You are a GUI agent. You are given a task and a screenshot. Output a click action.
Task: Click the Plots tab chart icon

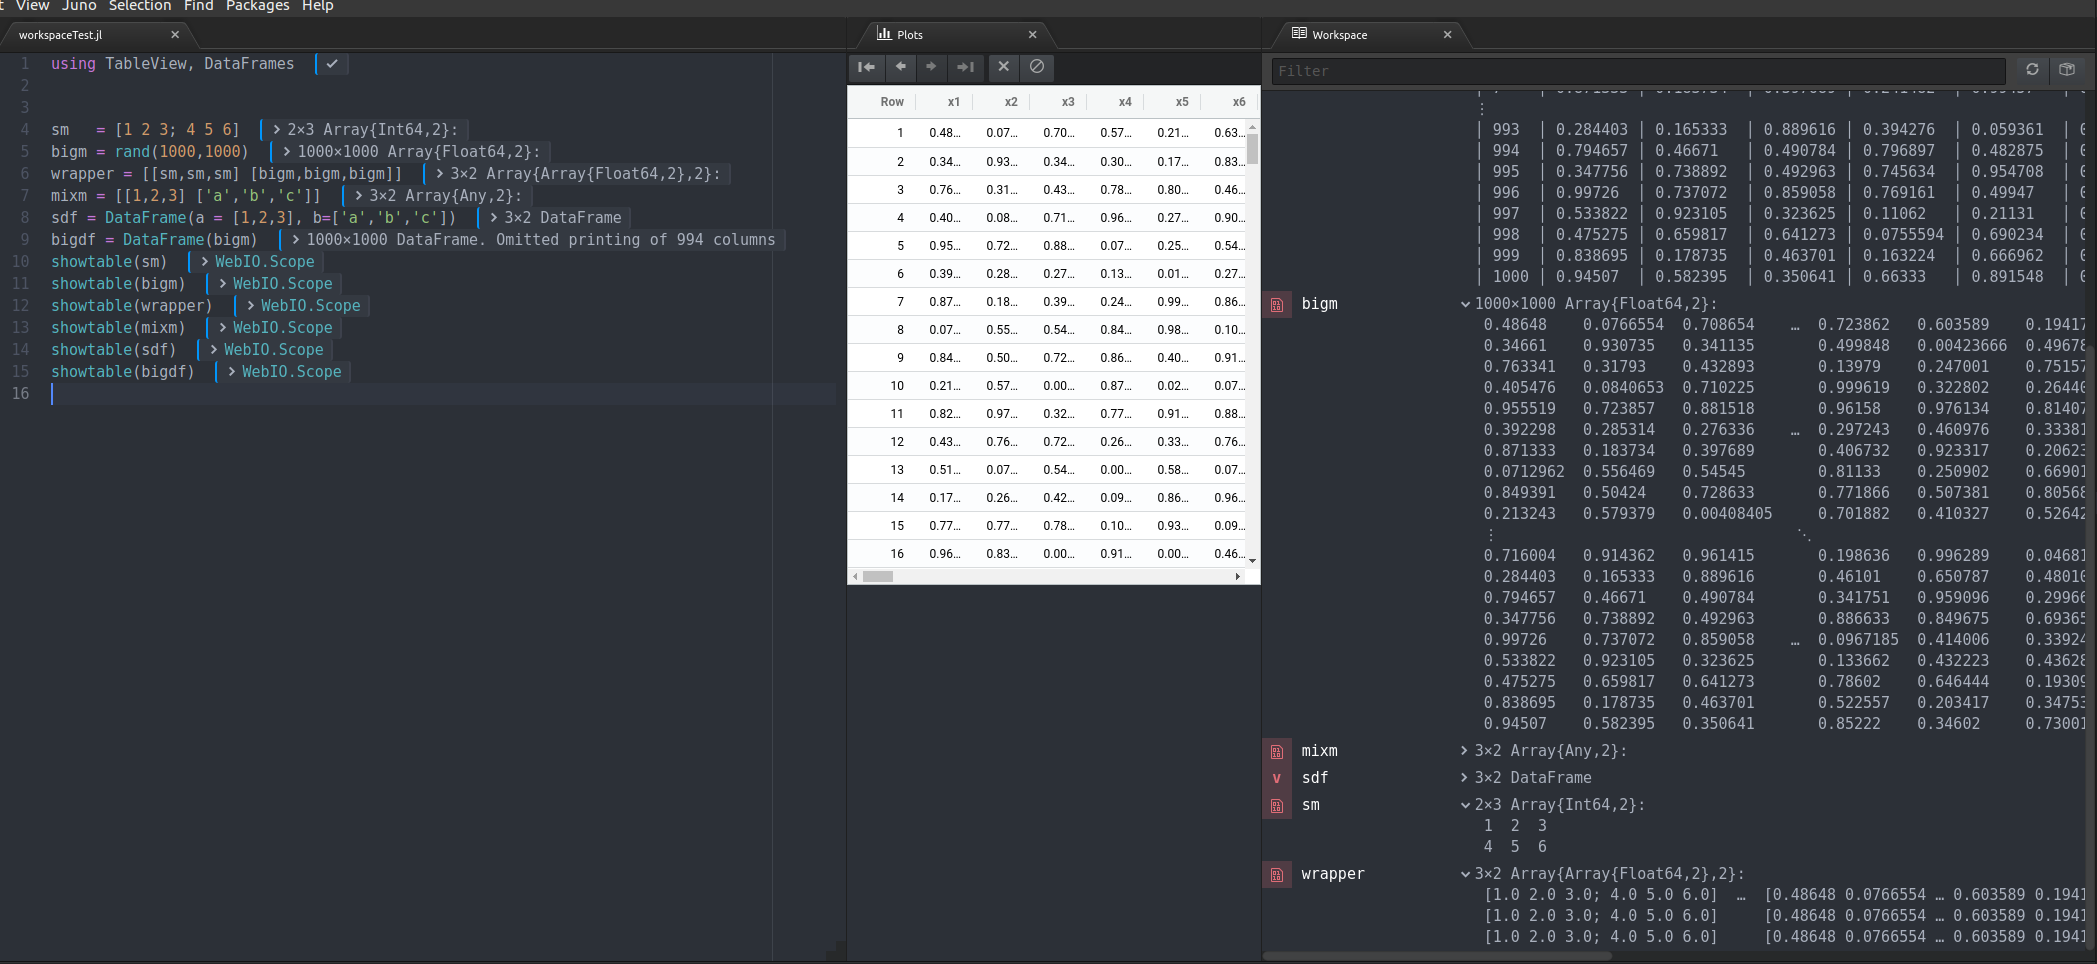884,34
